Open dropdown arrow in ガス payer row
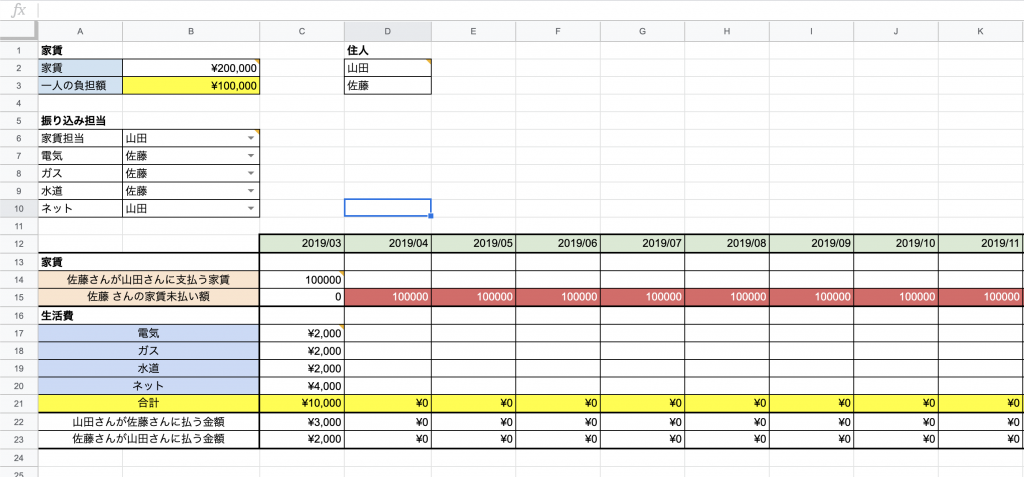Viewport: 1024px width, 477px height. [x=251, y=174]
